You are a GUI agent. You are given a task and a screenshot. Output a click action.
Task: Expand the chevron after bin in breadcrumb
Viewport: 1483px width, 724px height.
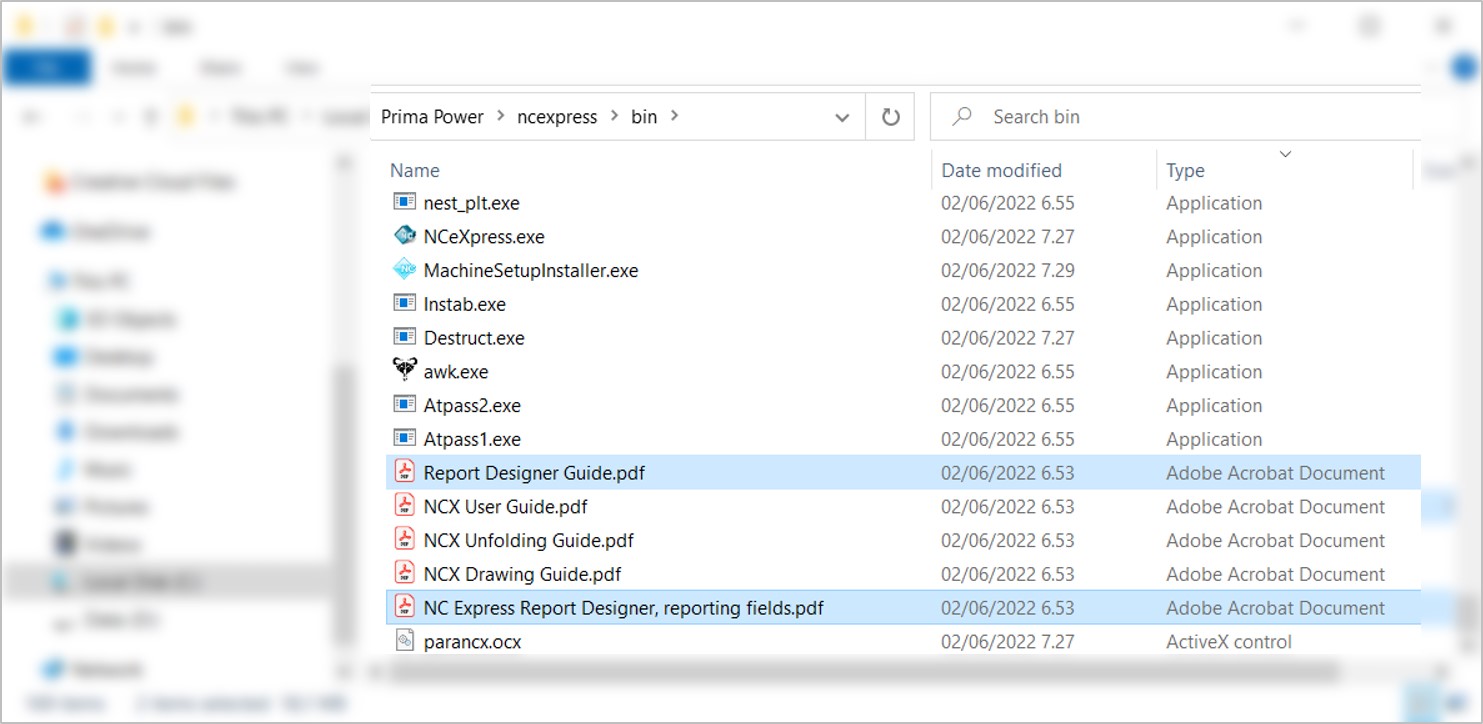[674, 116]
